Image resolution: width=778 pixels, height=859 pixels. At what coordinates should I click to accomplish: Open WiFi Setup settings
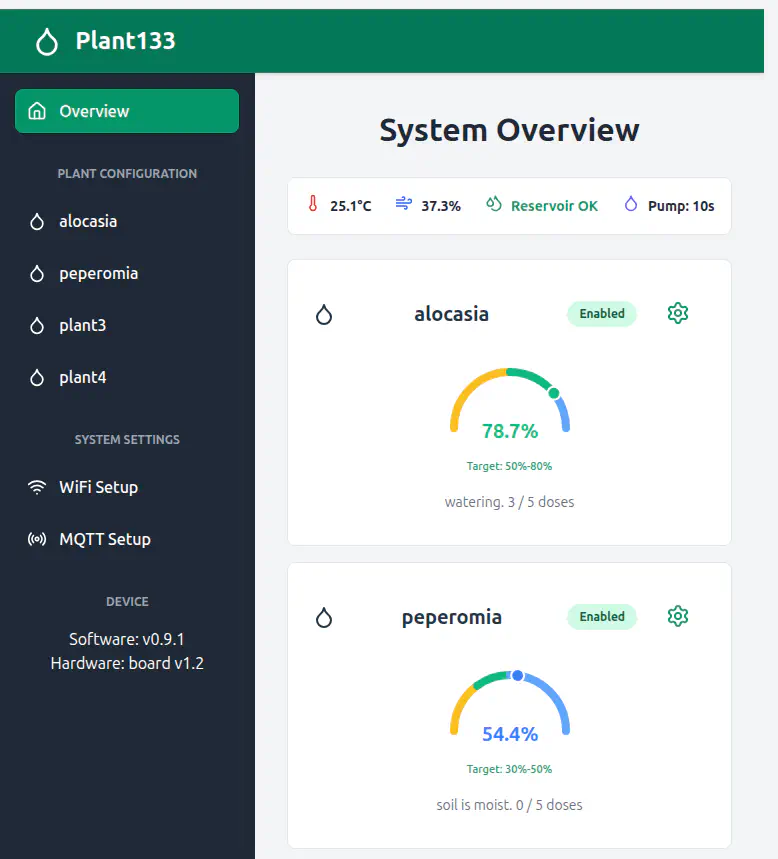click(x=98, y=487)
